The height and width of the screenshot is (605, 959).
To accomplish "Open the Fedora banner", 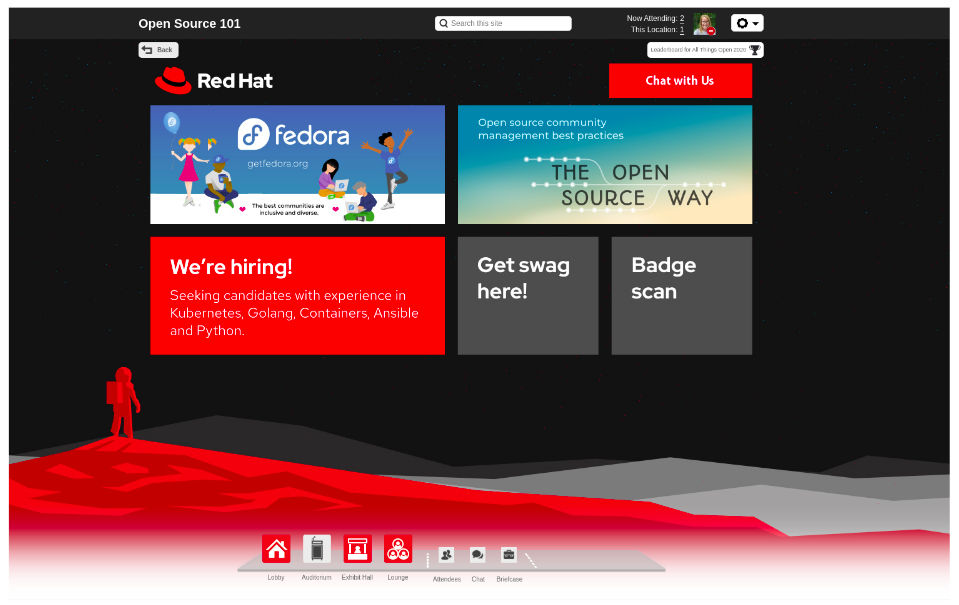I will 297,165.
